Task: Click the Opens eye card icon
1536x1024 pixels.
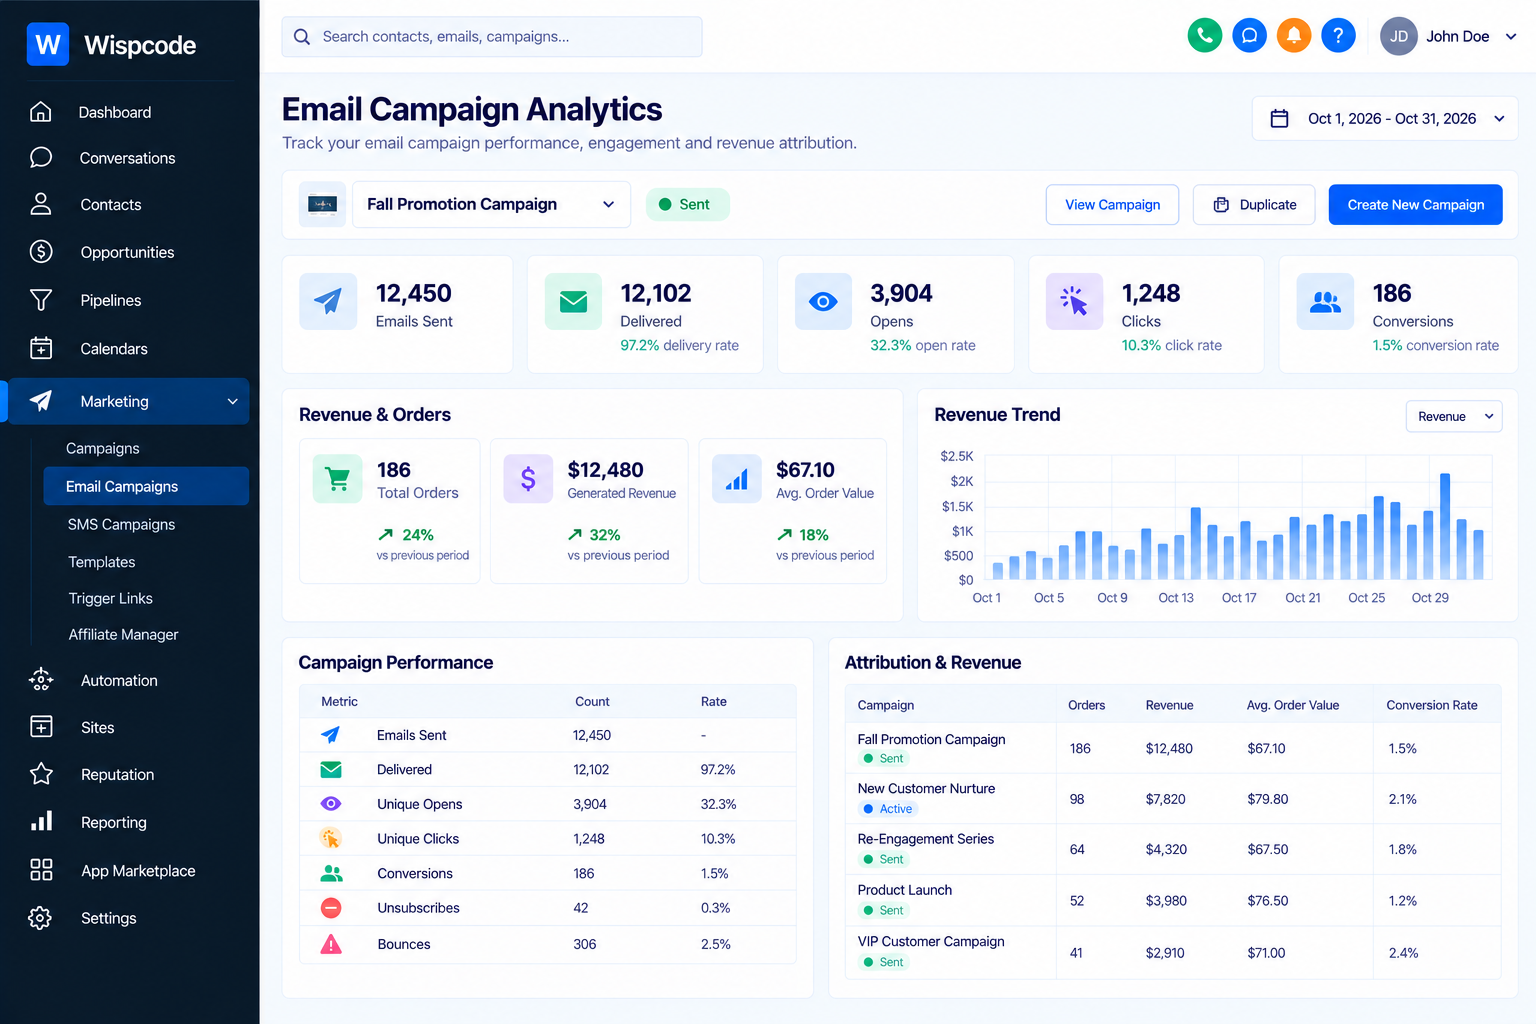Action: 823,301
